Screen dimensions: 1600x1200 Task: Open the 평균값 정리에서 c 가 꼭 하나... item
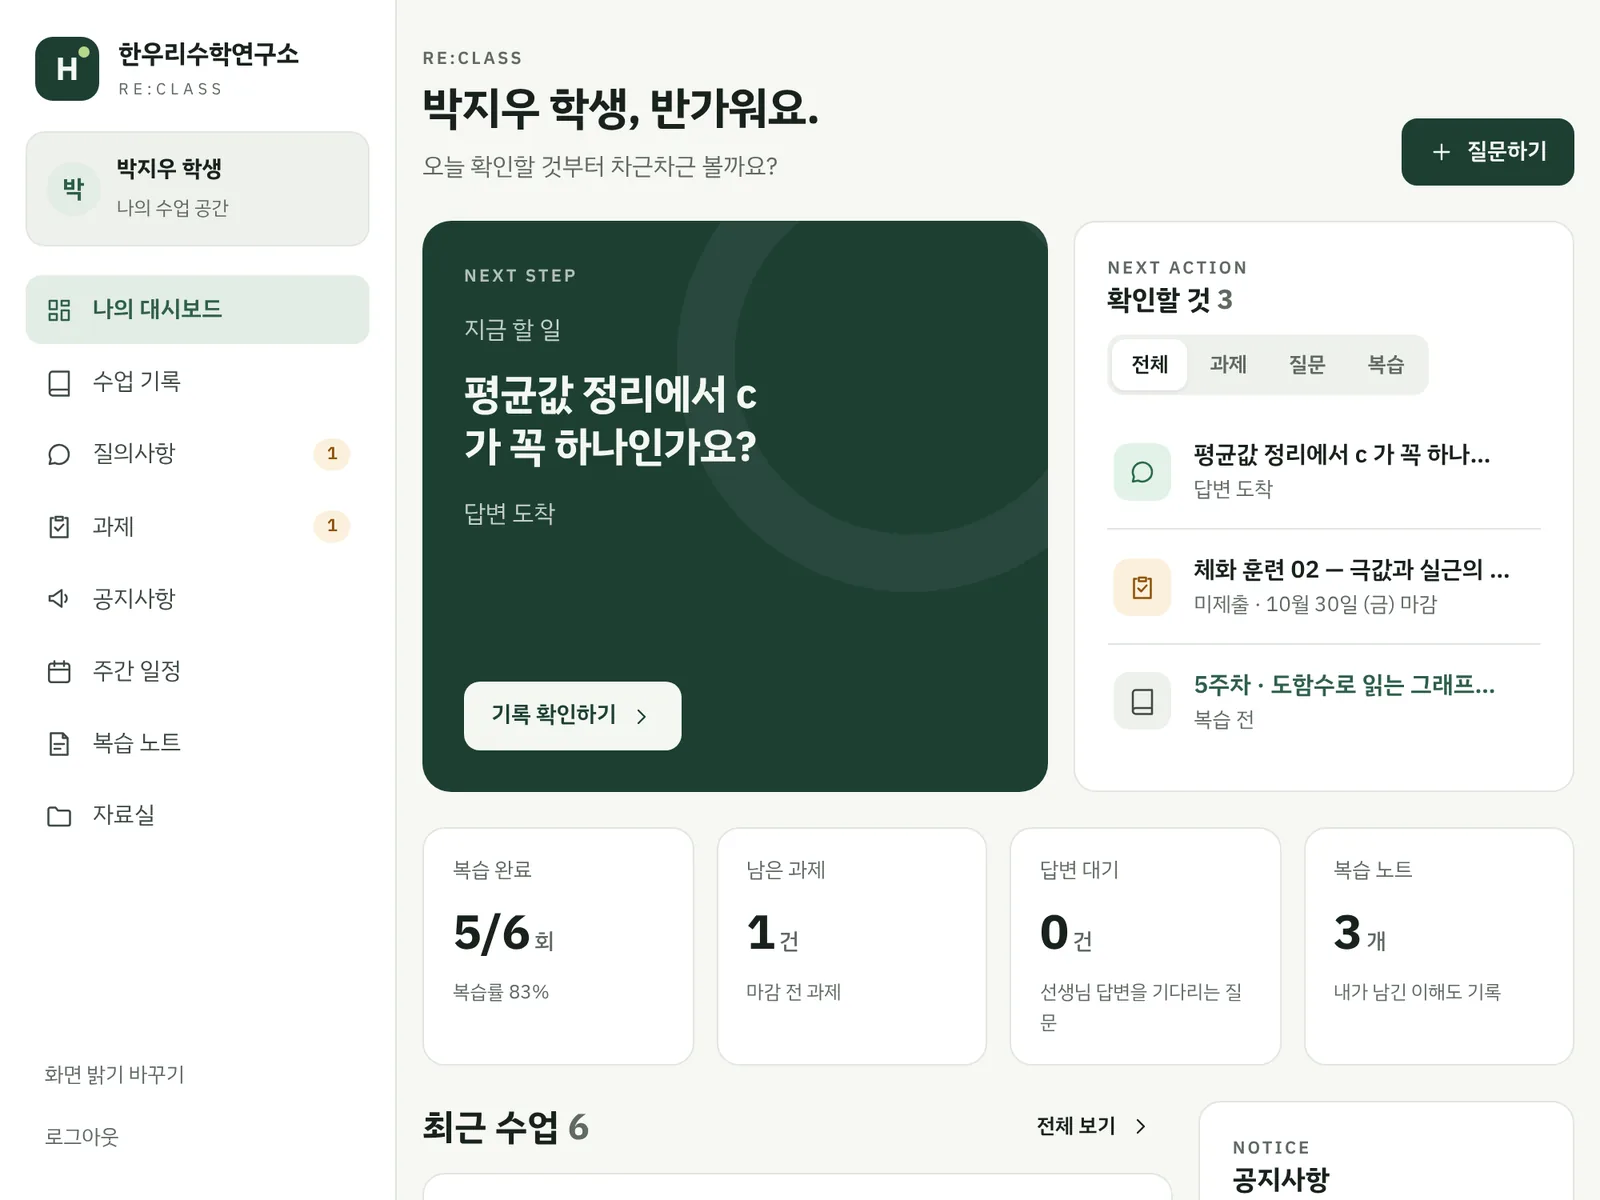(1324, 472)
